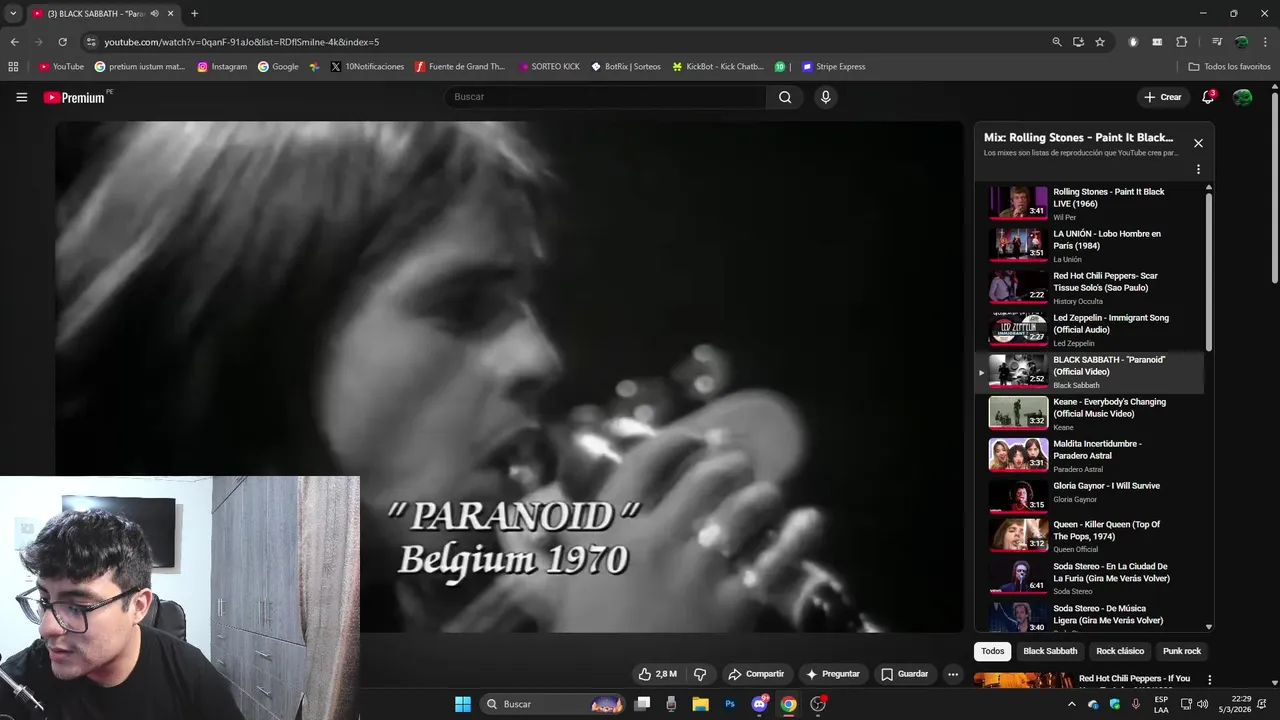
Task: Click the Preguntar button
Action: click(833, 674)
